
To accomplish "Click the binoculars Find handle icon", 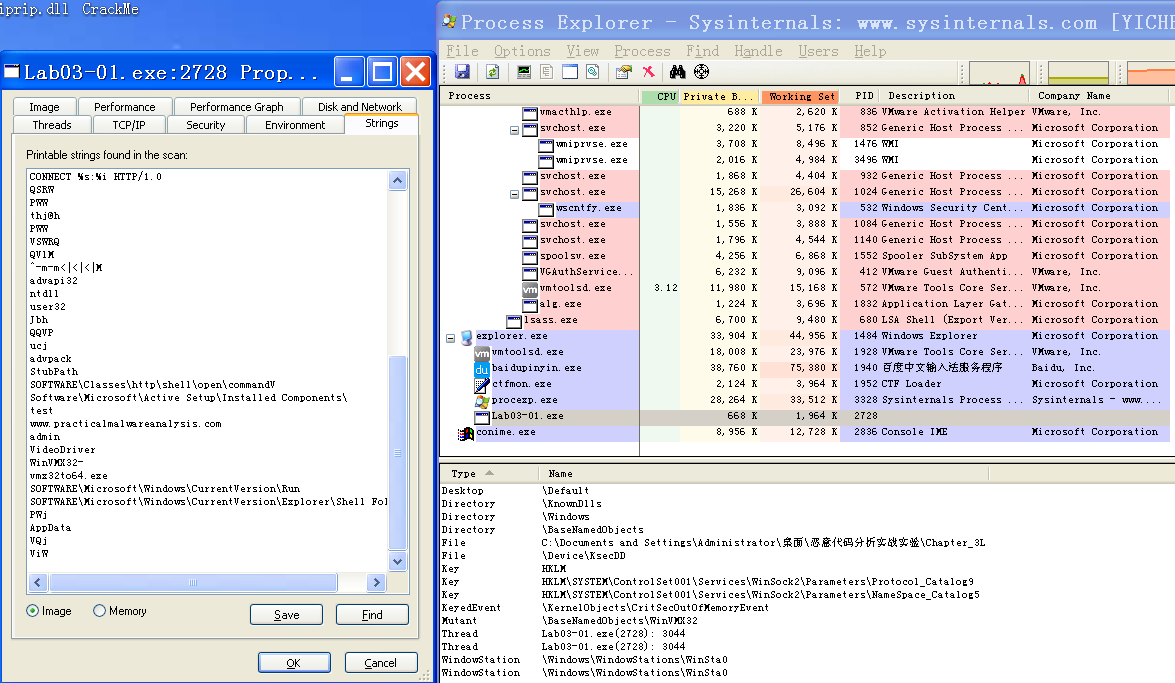I will click(x=677, y=72).
